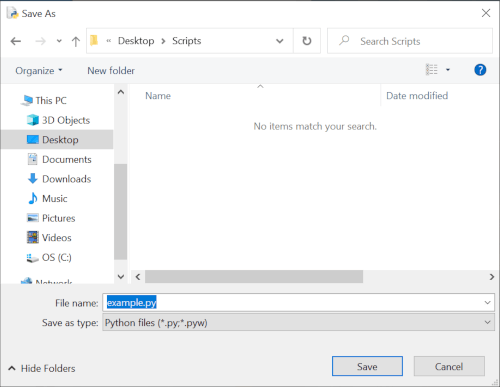Image resolution: width=500 pixels, height=387 pixels.
Task: Click the sidebar scroll up arrow
Action: [x=121, y=92]
